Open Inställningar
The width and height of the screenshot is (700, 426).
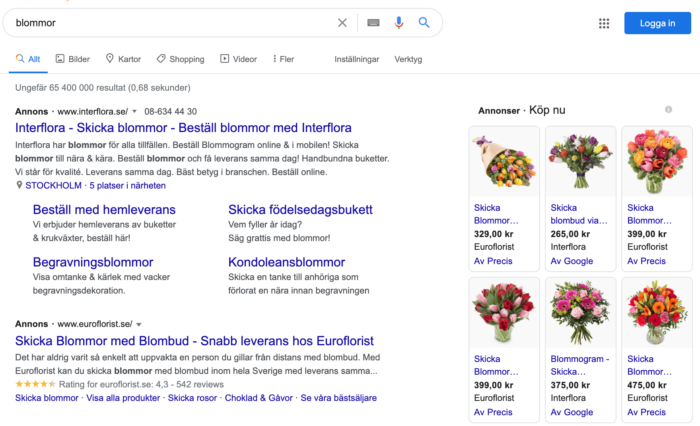356,59
